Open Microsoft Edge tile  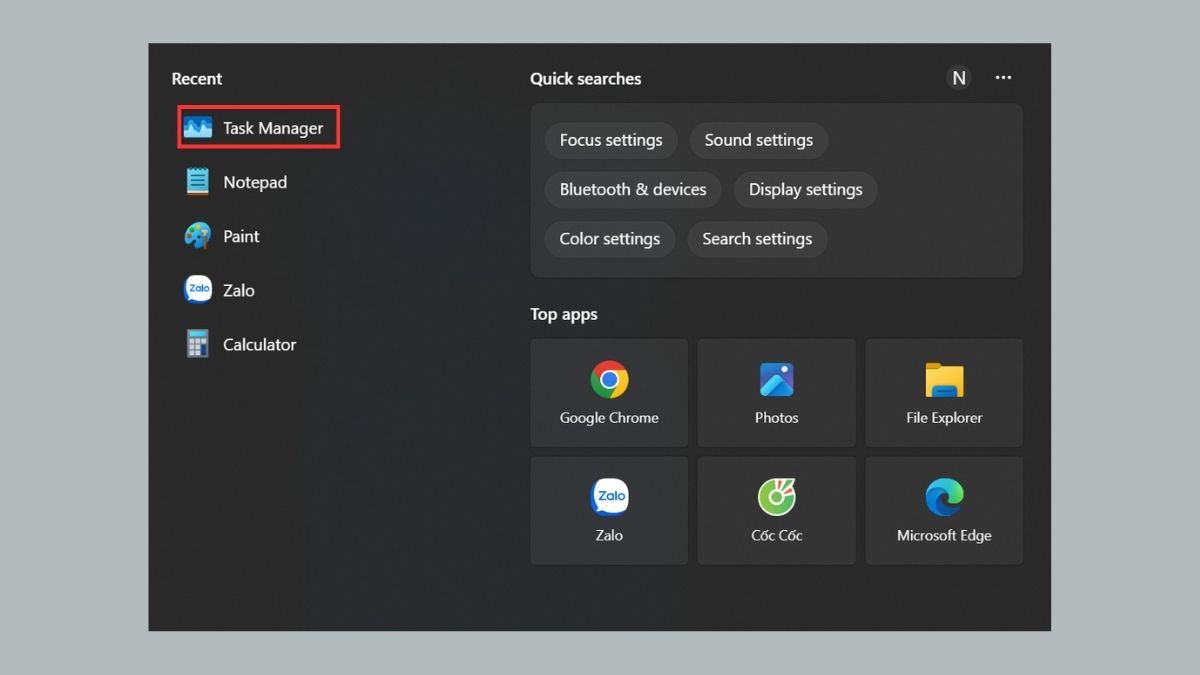(944, 510)
